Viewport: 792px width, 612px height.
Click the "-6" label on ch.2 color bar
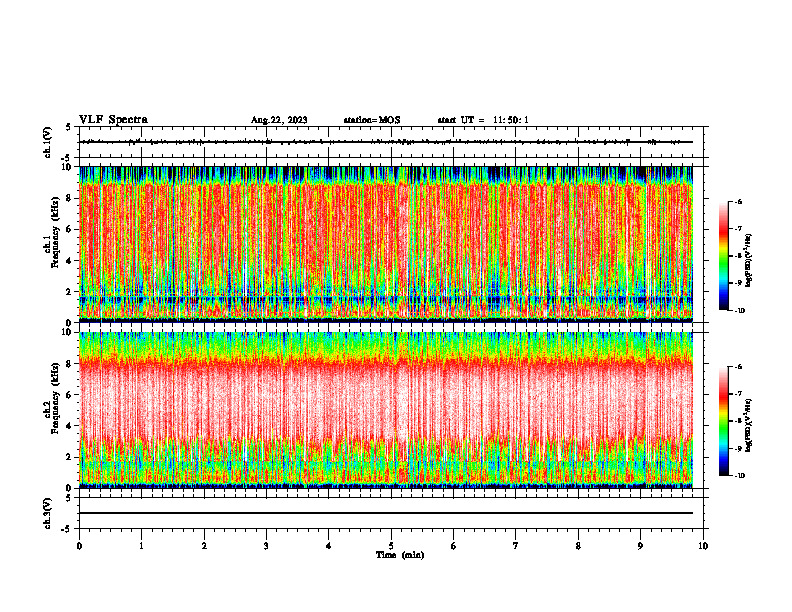(738, 367)
